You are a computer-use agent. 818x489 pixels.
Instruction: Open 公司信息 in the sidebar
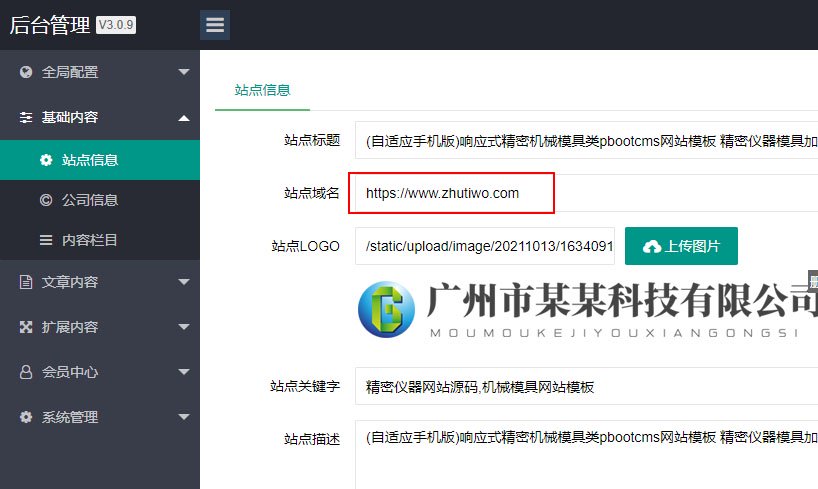point(90,200)
